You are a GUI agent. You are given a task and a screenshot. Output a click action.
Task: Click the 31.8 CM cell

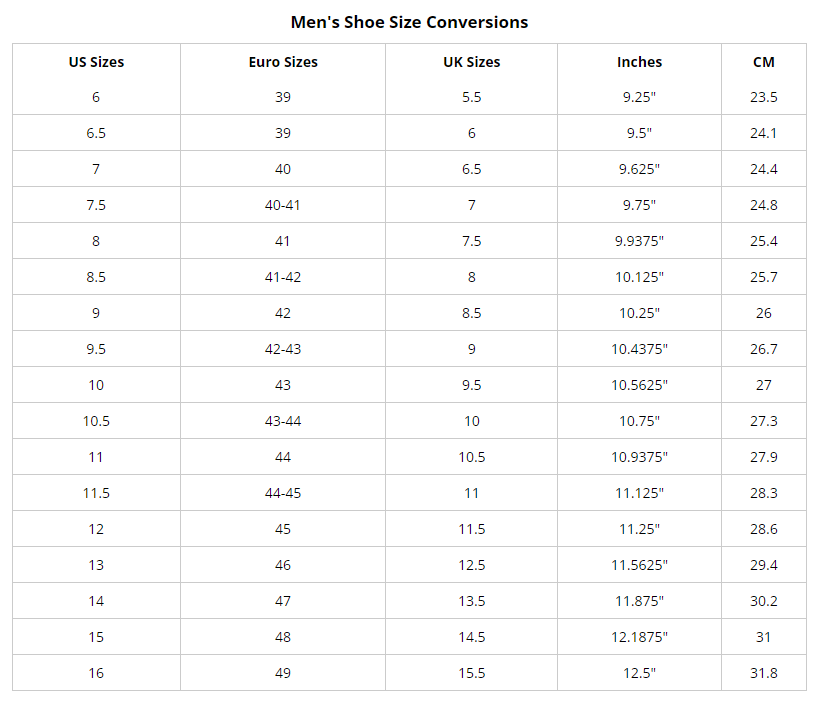pos(764,673)
